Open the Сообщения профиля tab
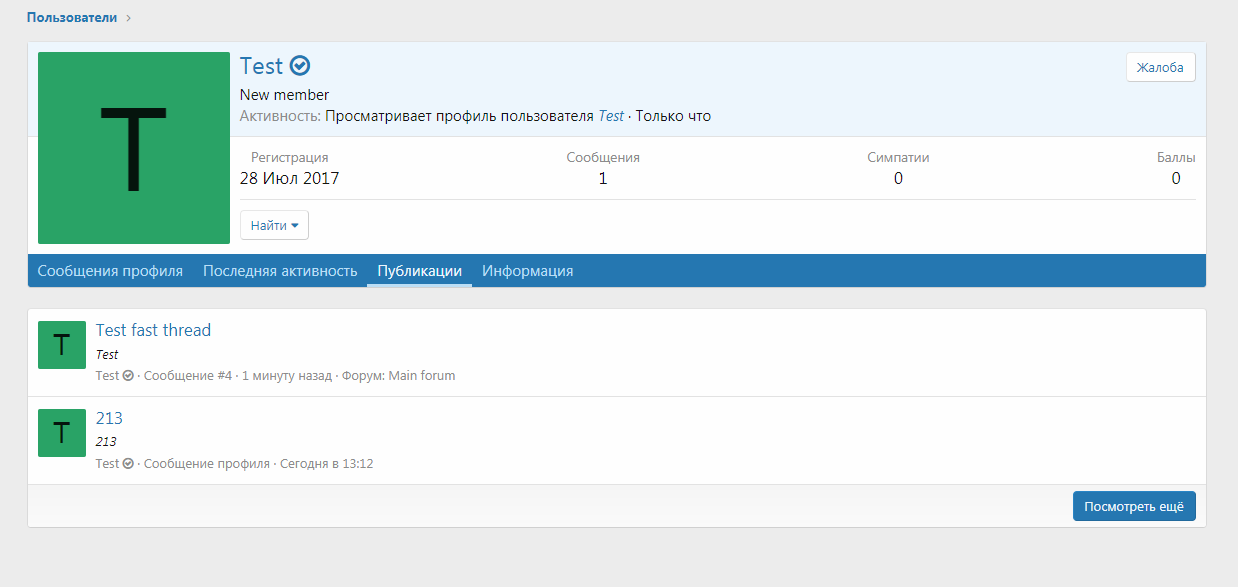Screen dimensions: 1238x587 pyautogui.click(x=110, y=270)
